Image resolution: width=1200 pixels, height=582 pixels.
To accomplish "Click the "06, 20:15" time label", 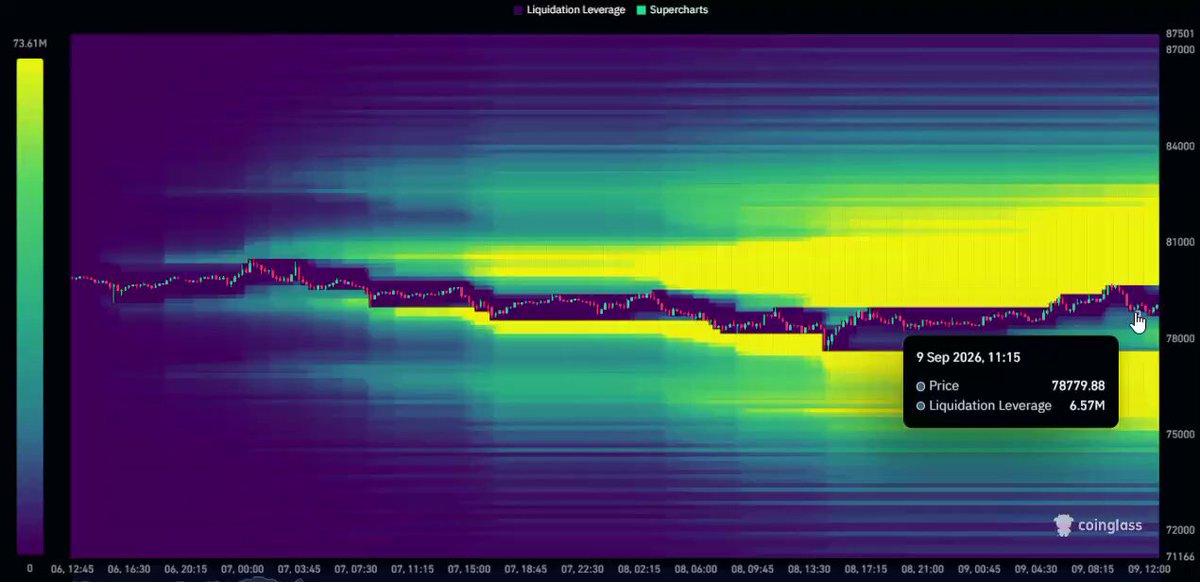I will pyautogui.click(x=184, y=568).
